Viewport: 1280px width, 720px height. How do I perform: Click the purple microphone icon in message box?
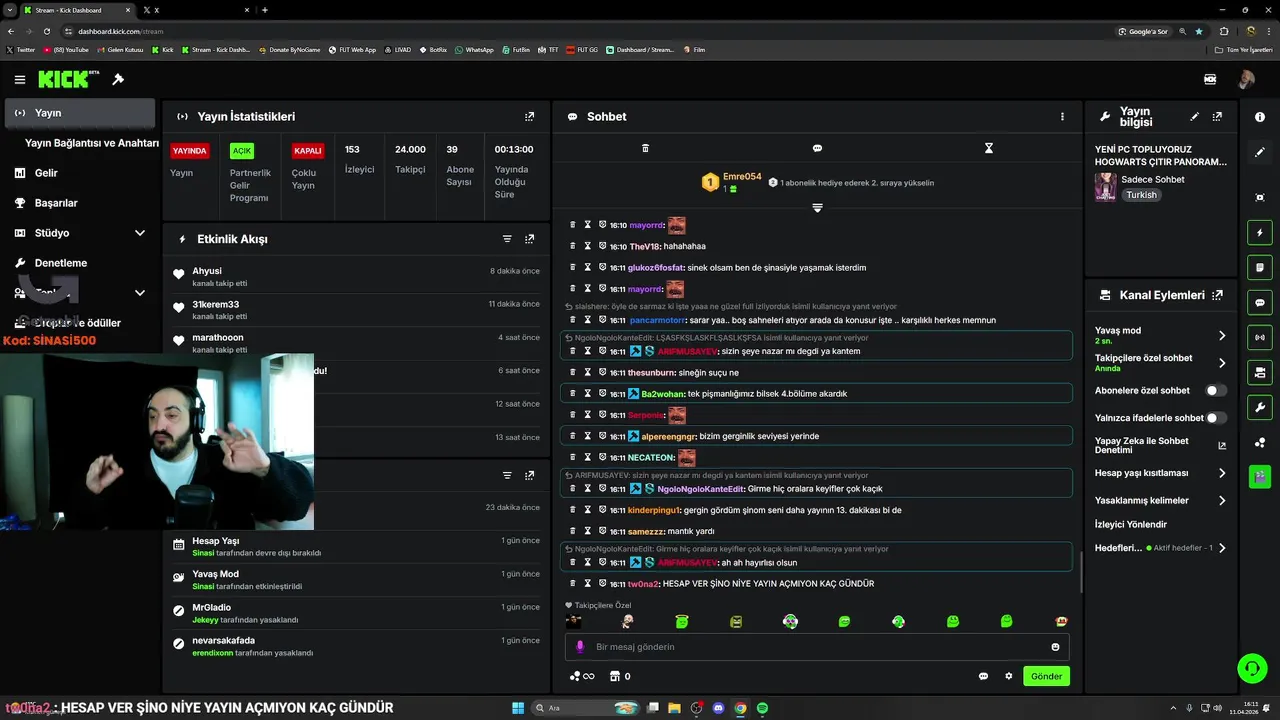click(580, 647)
